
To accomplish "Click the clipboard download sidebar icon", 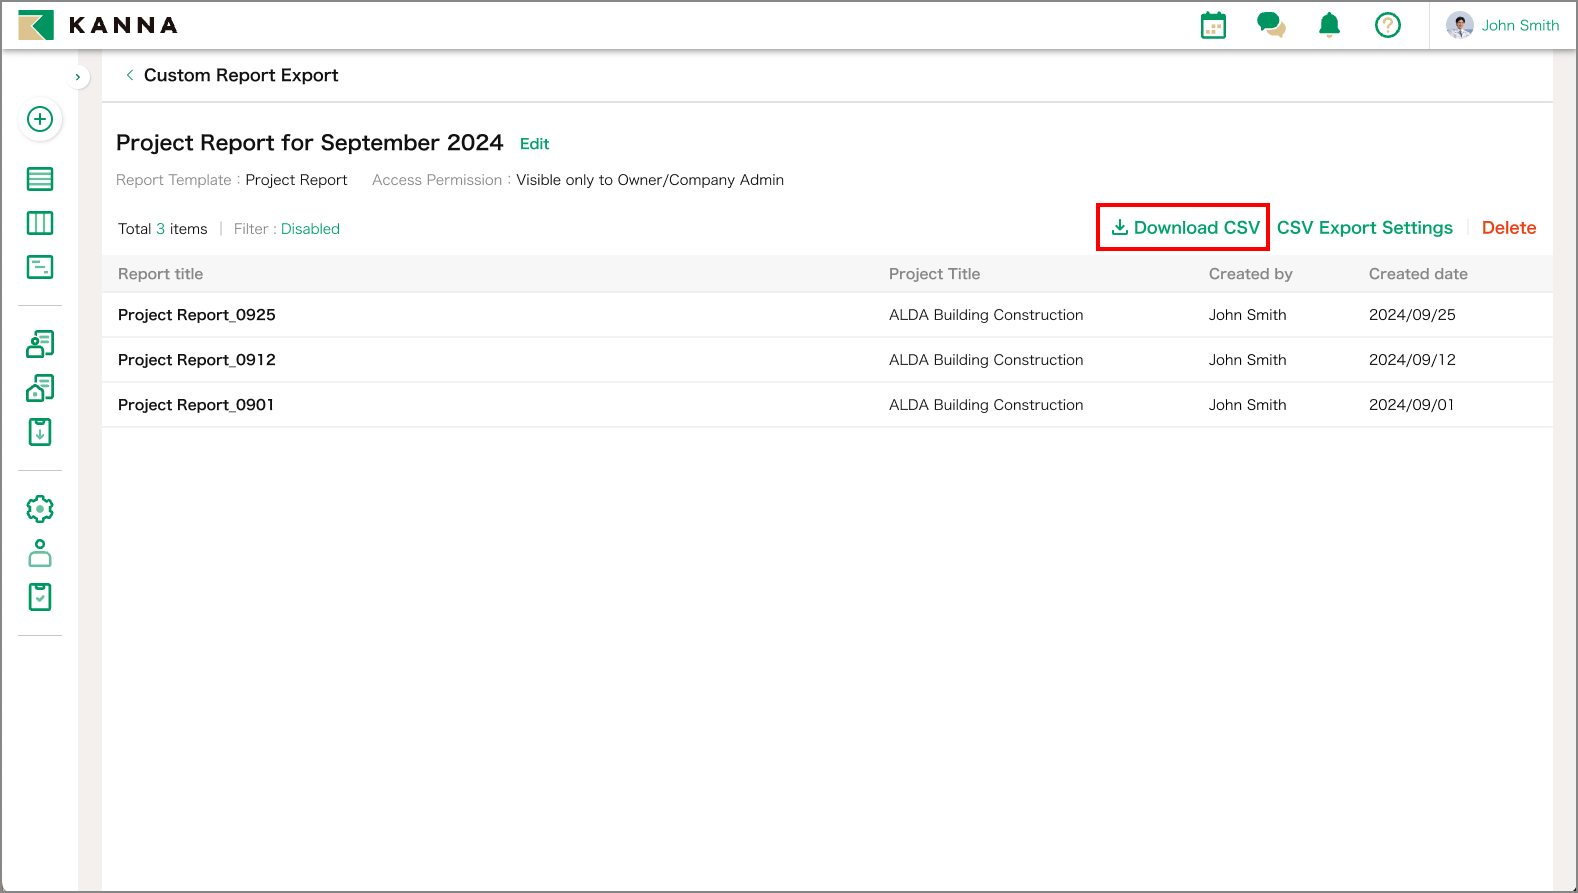I will [40, 432].
